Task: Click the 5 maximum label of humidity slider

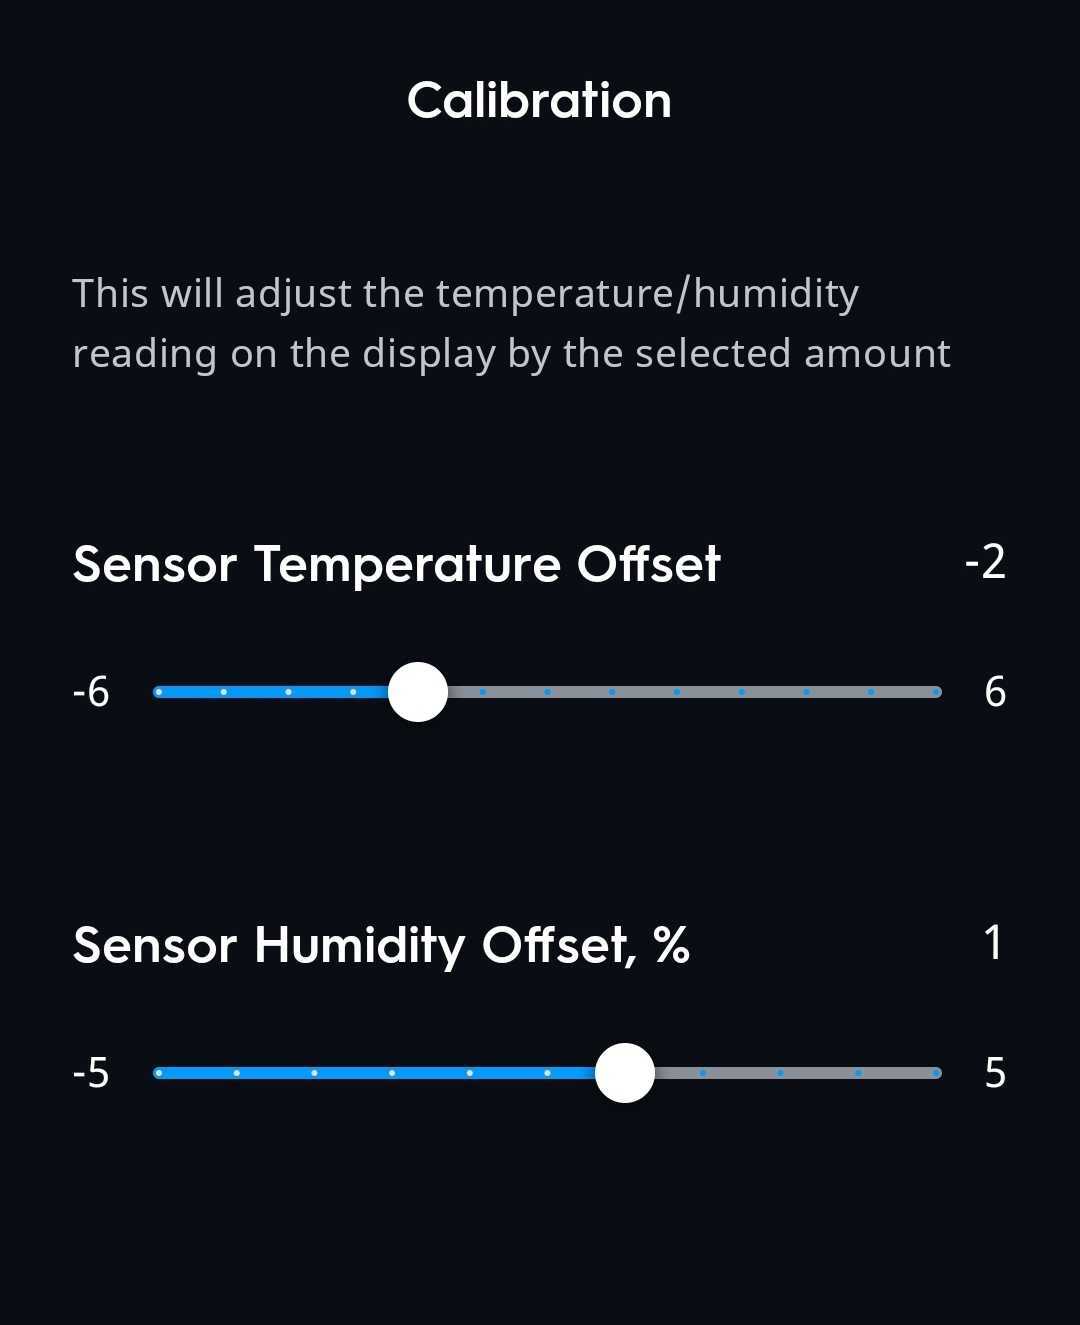Action: click(x=994, y=1073)
